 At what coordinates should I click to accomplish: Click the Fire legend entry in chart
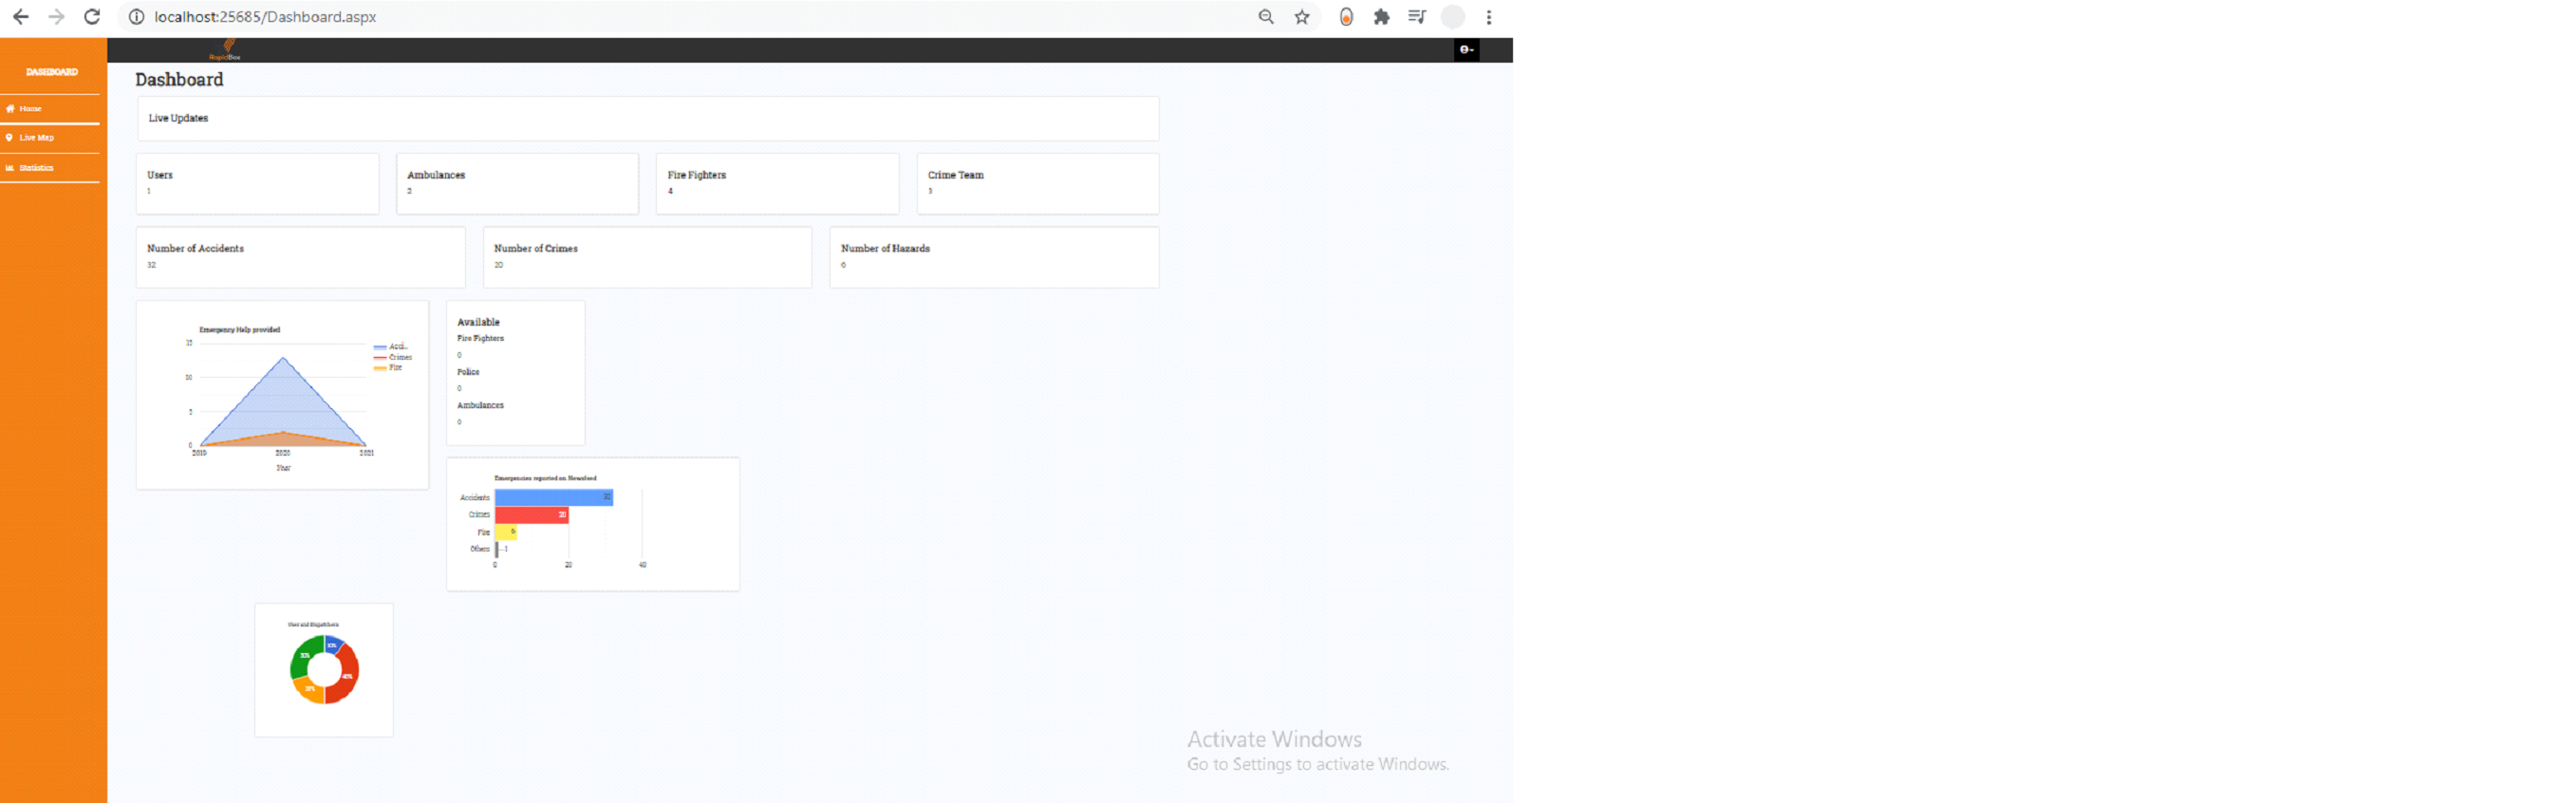click(x=388, y=368)
